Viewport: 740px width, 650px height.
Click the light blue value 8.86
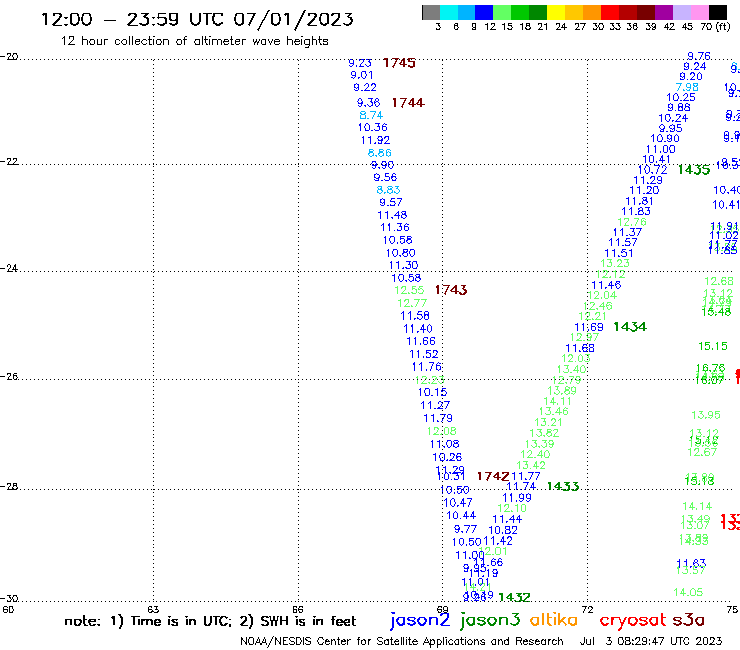coord(379,153)
